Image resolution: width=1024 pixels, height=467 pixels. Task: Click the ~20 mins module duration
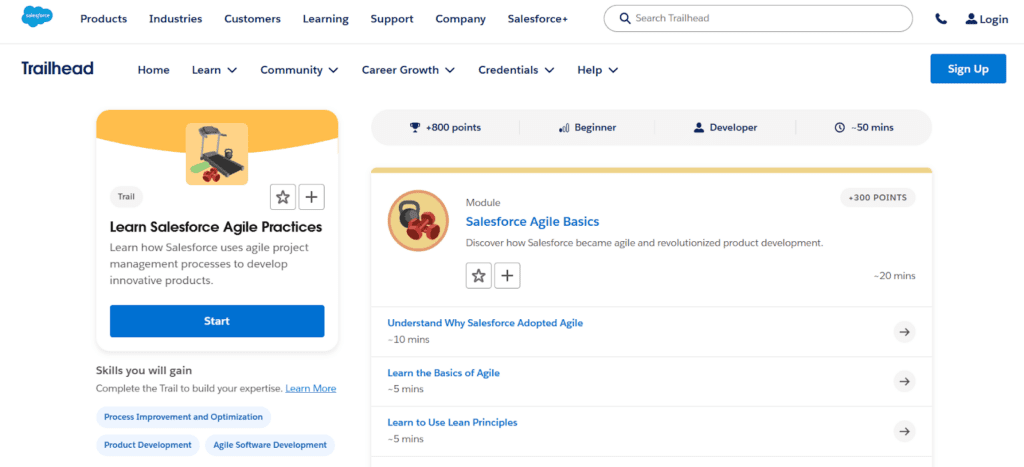pos(894,276)
